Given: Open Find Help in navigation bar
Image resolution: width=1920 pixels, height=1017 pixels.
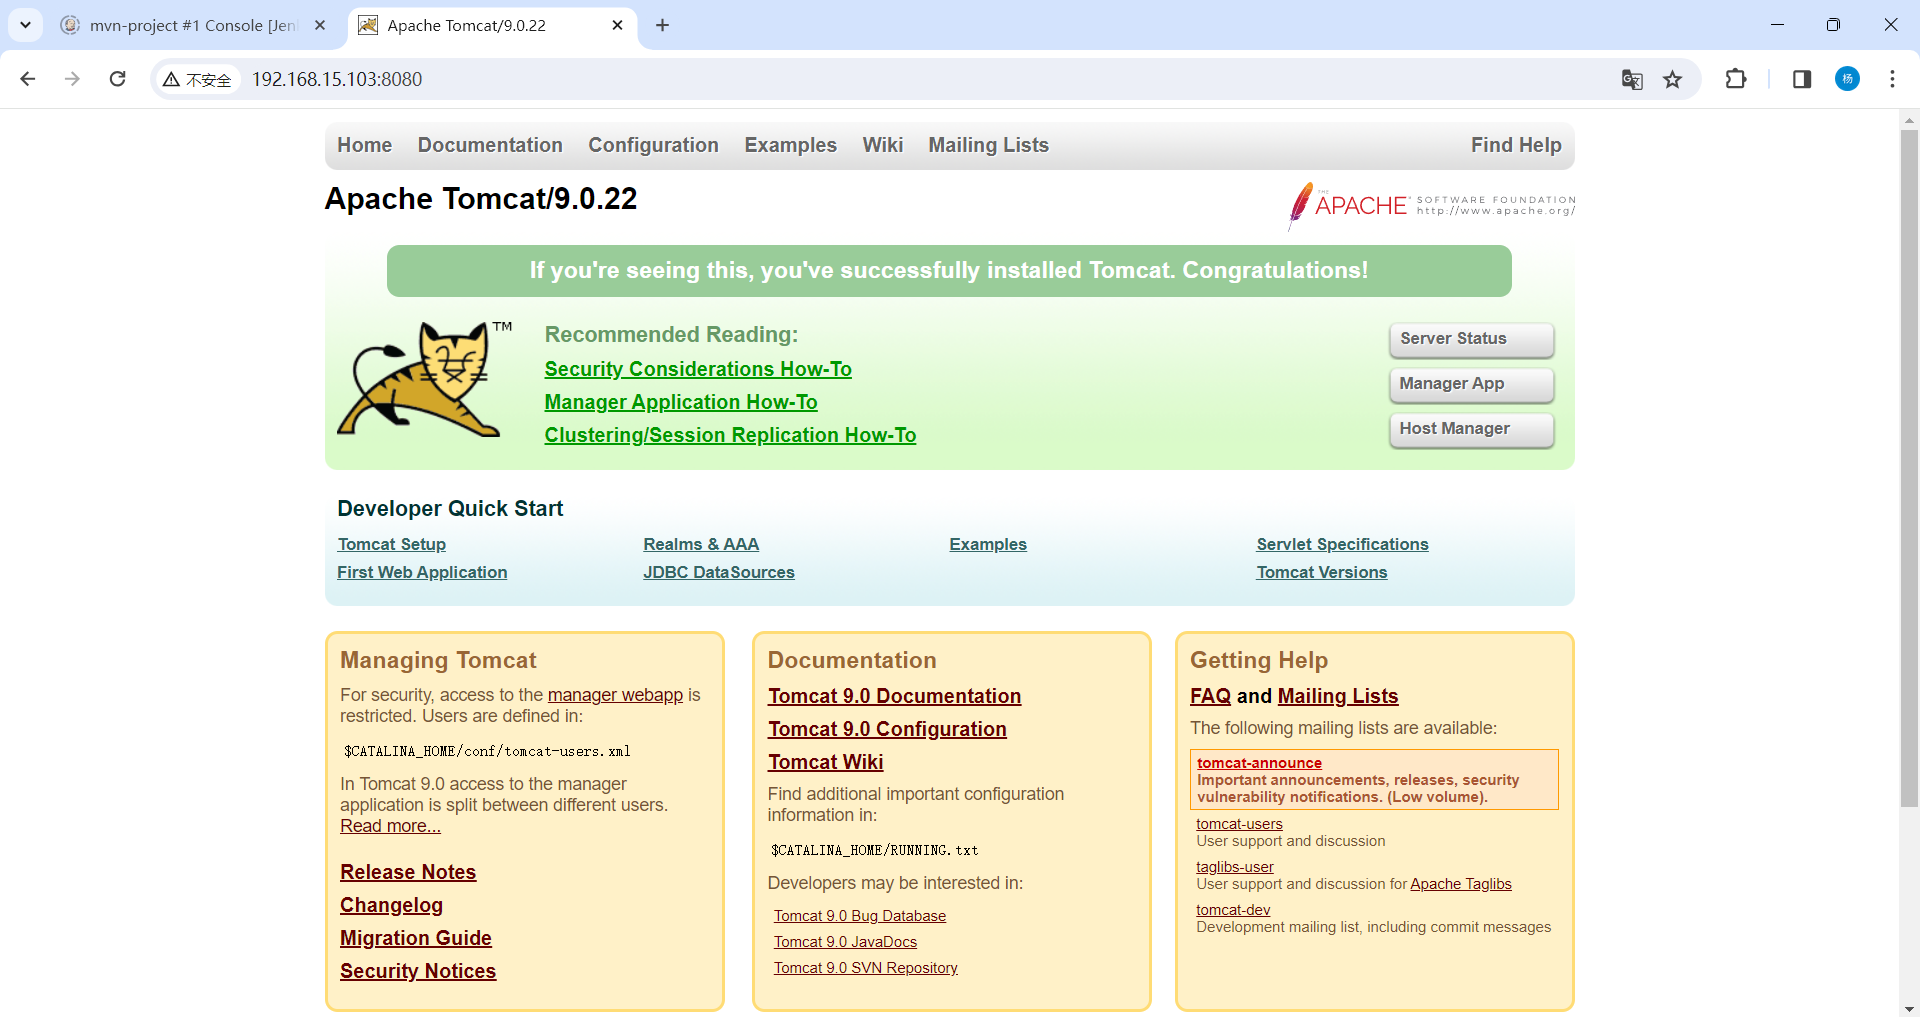Looking at the screenshot, I should [x=1516, y=145].
